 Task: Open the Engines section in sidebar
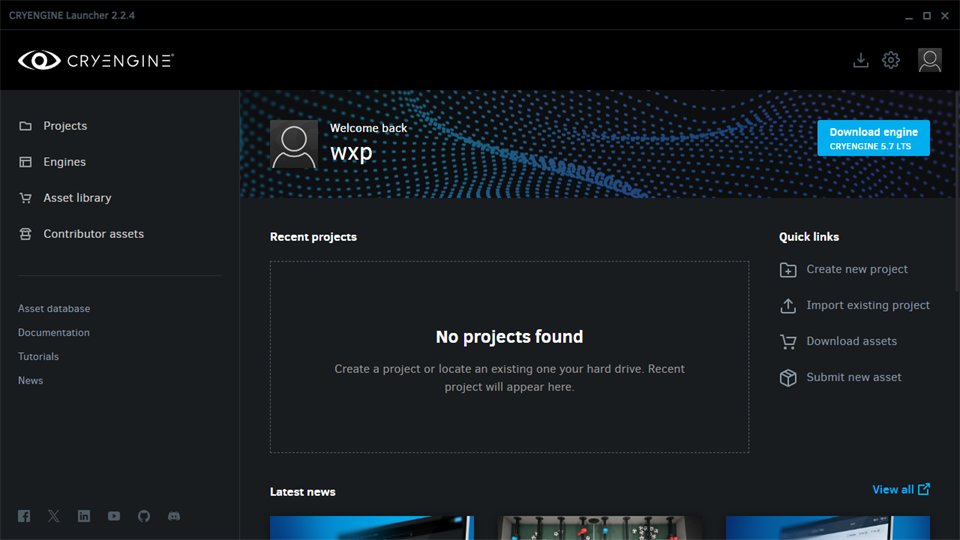tap(53, 162)
